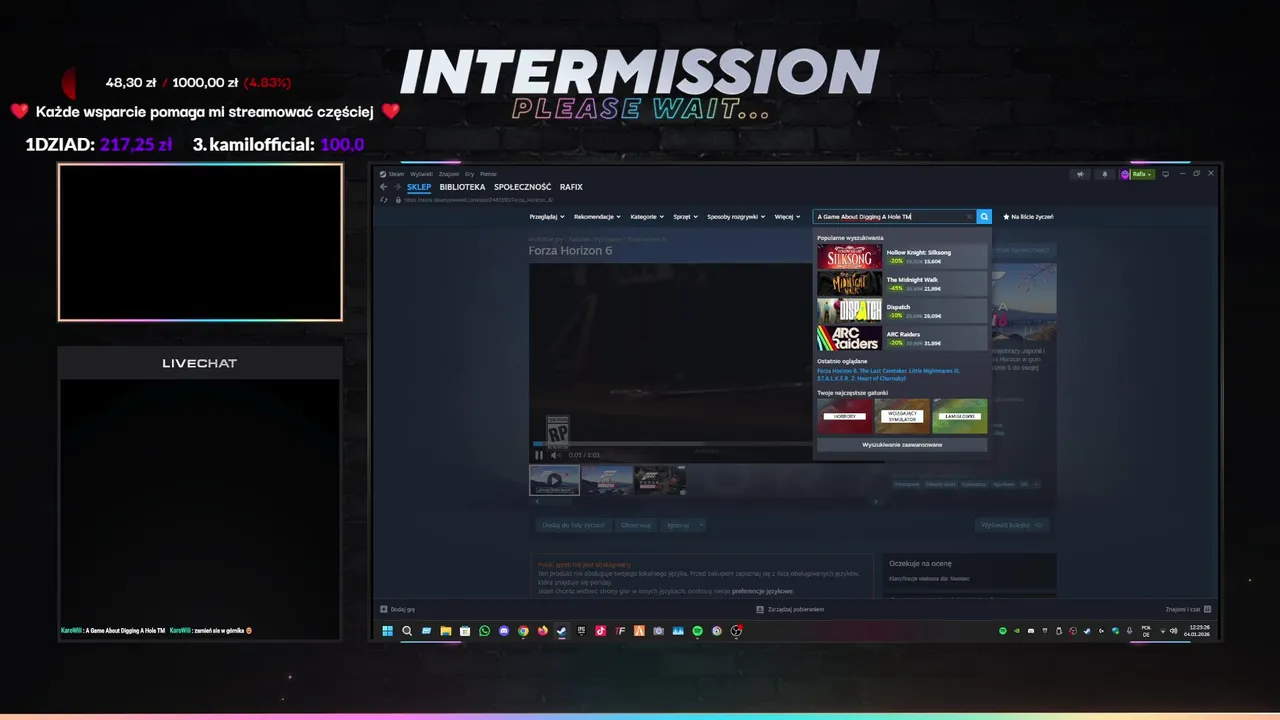Open the WCIĄGAJĄCY SYMULATOR genre tile
Screen dimensions: 1280x720
click(x=902, y=416)
